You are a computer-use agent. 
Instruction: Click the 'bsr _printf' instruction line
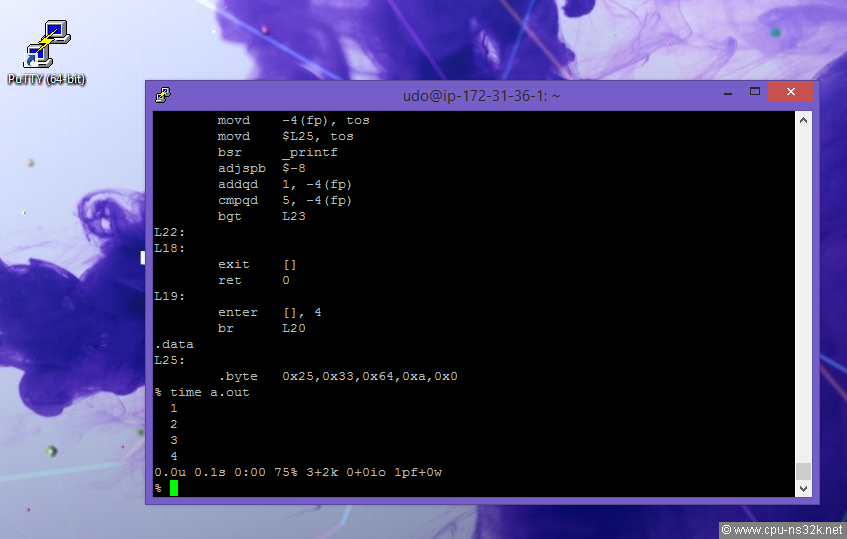(277, 152)
